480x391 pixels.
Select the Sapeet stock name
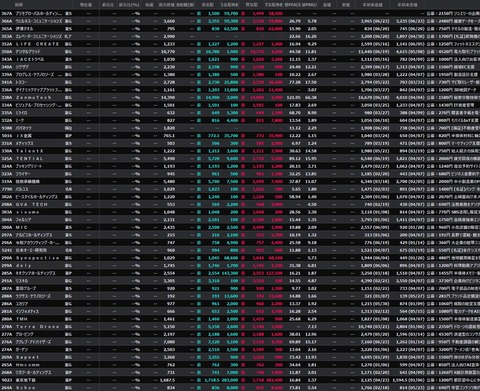click(28, 357)
